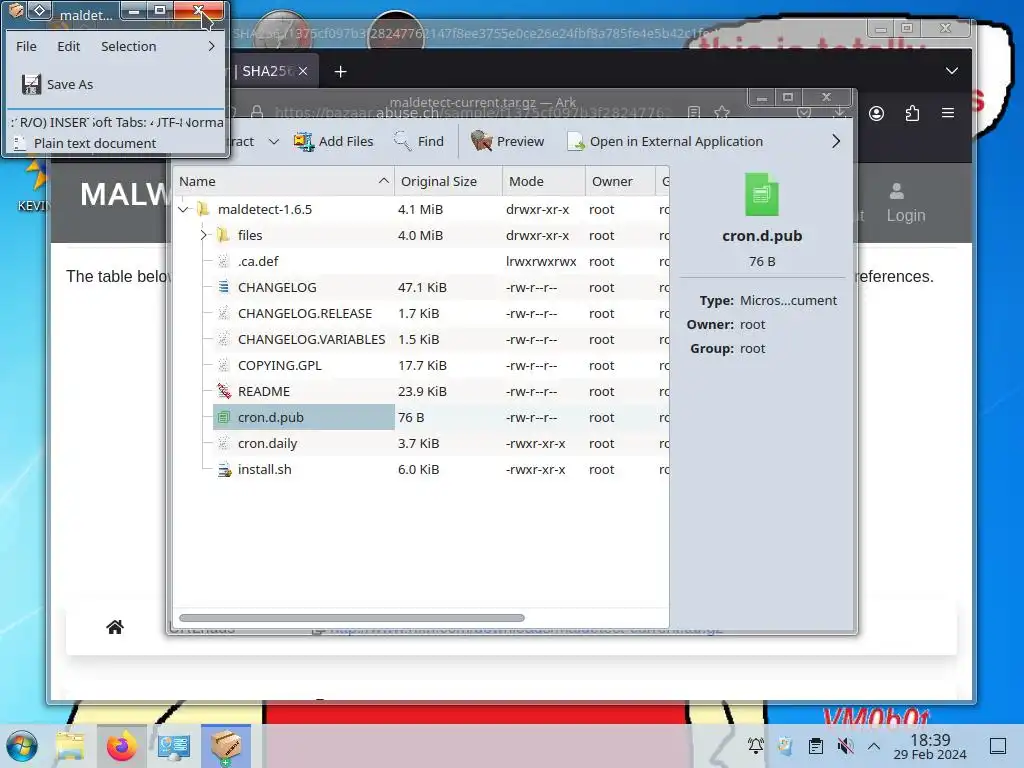
Task: Select the cron.daily file
Action: click(267, 443)
